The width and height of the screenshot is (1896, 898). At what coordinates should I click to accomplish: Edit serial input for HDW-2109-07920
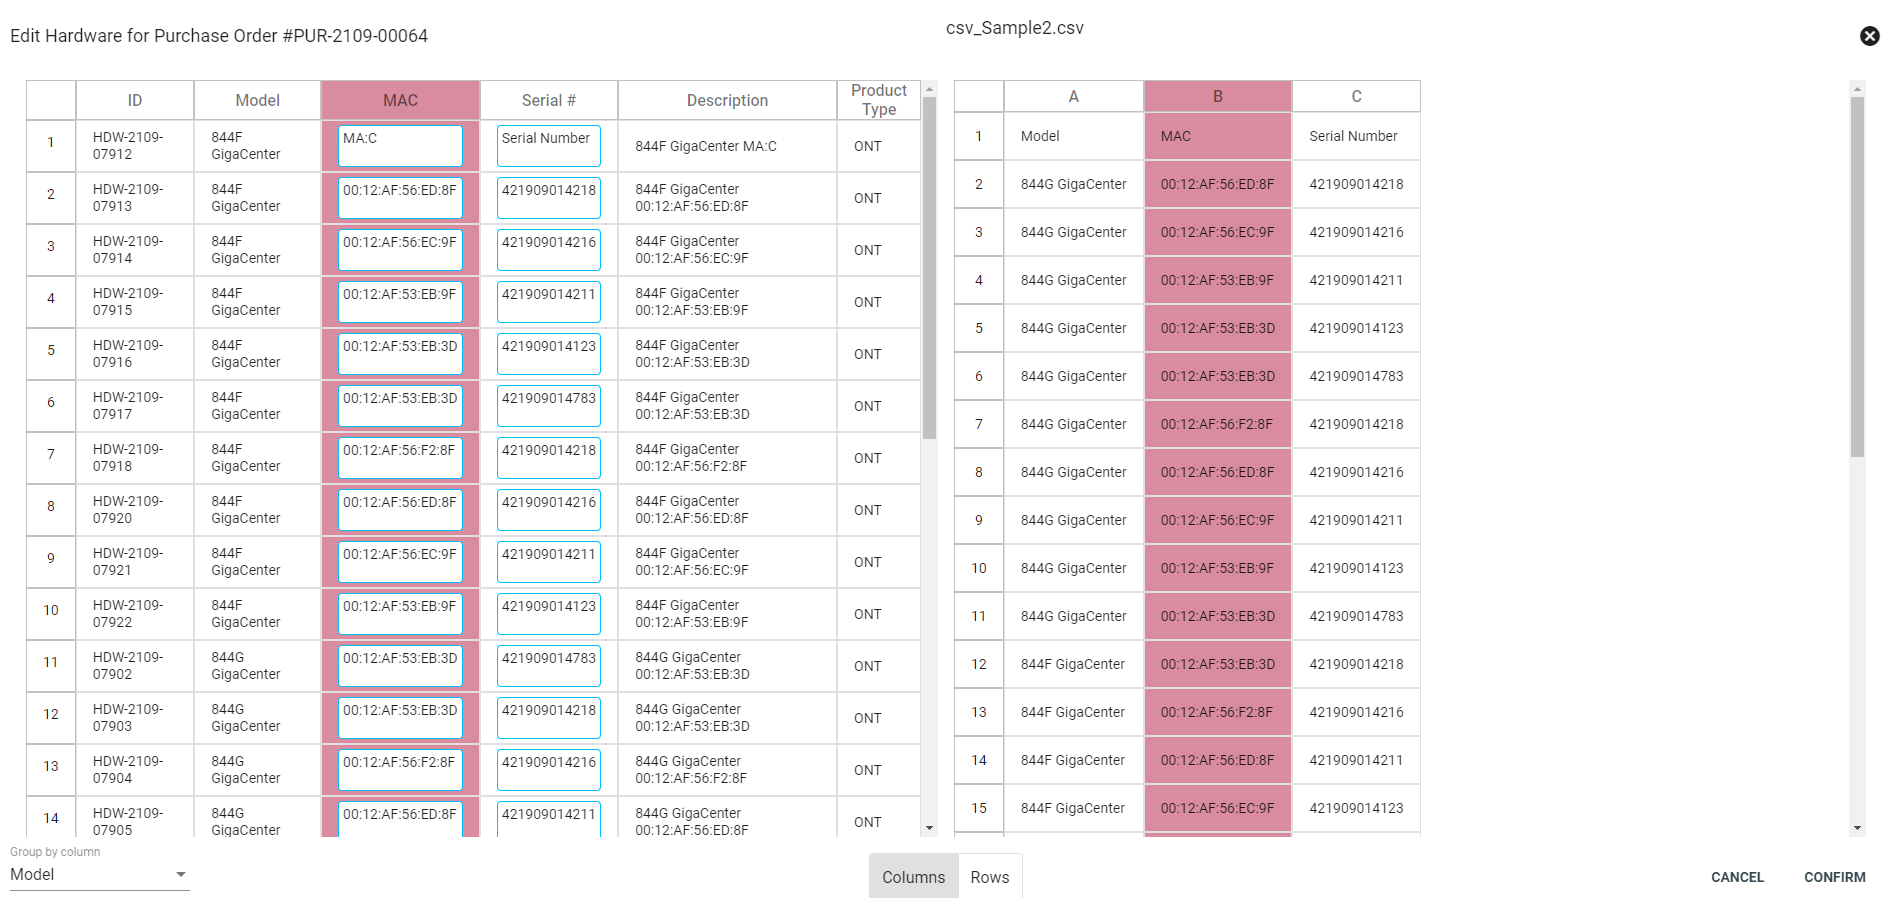(x=549, y=510)
